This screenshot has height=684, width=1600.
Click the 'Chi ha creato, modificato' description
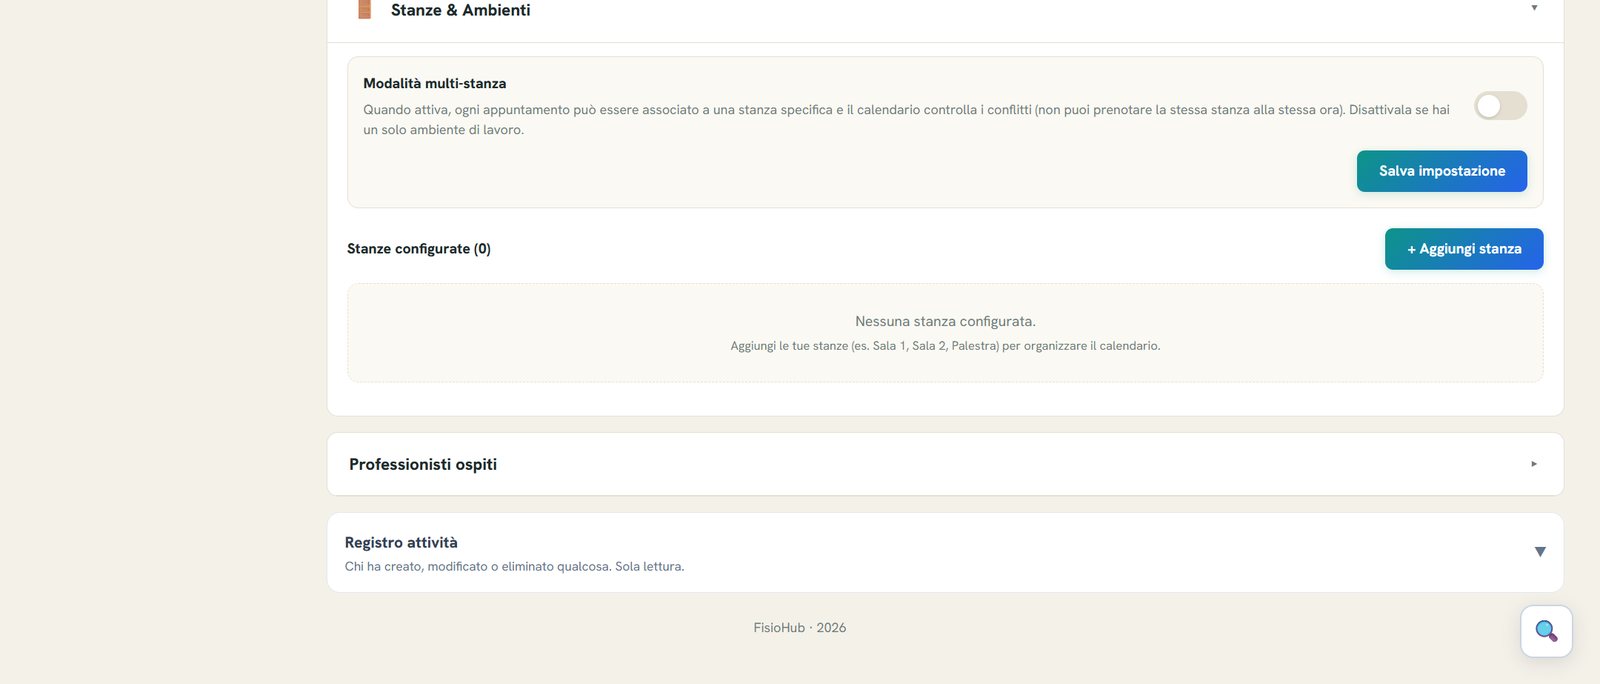[515, 566]
